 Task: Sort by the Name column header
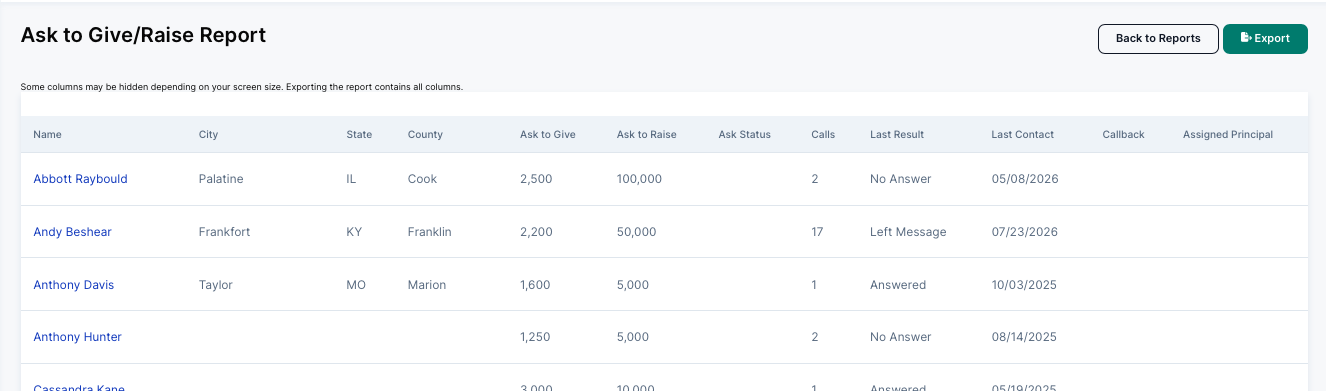[x=47, y=134]
